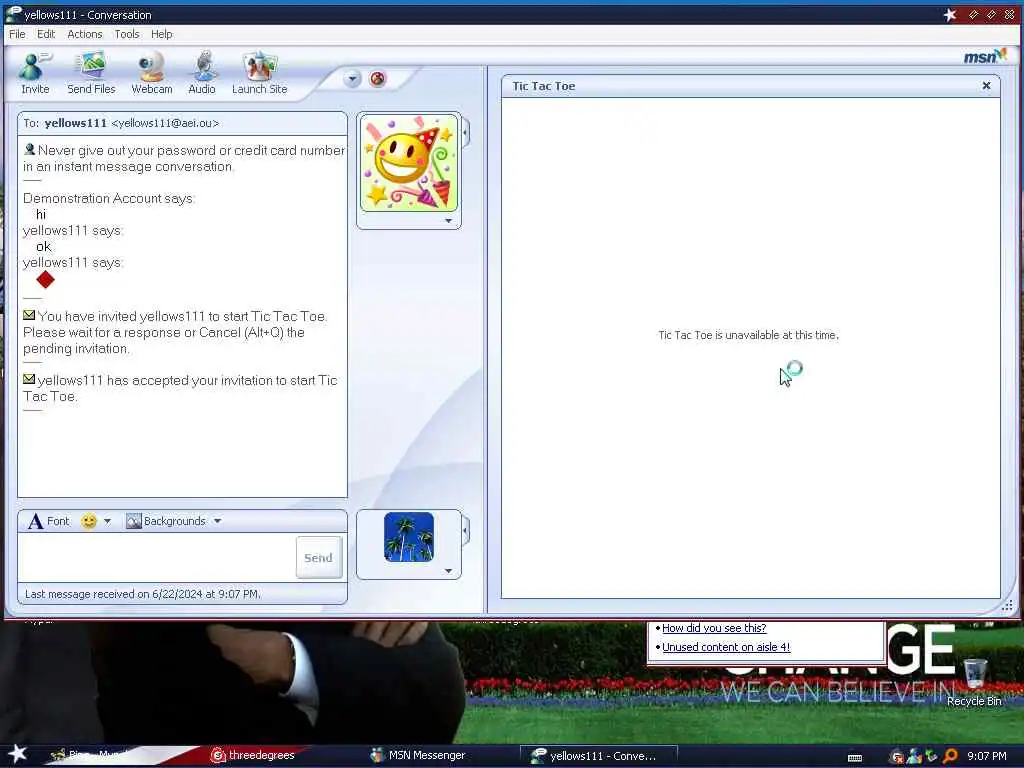Click your palm trees display picture
The height and width of the screenshot is (768, 1024).
[x=409, y=537]
